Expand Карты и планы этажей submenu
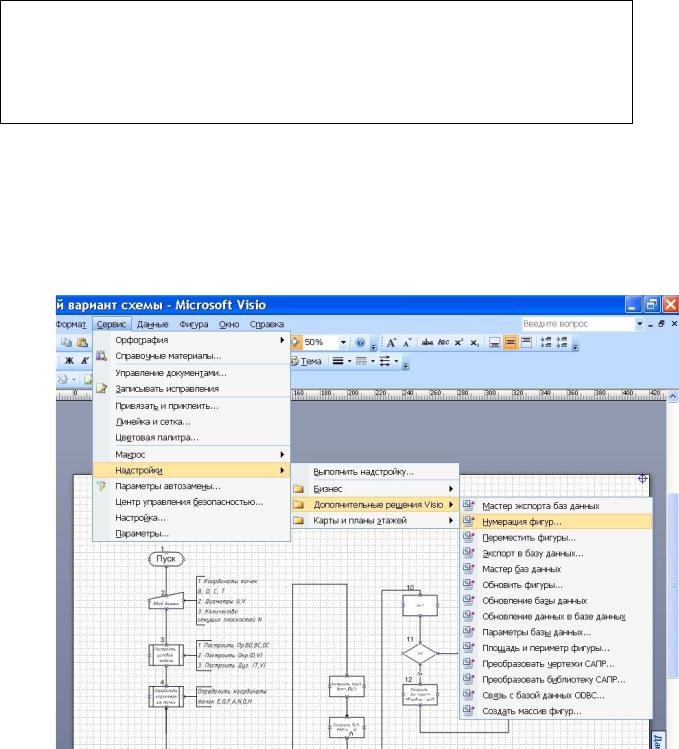 tap(451, 520)
